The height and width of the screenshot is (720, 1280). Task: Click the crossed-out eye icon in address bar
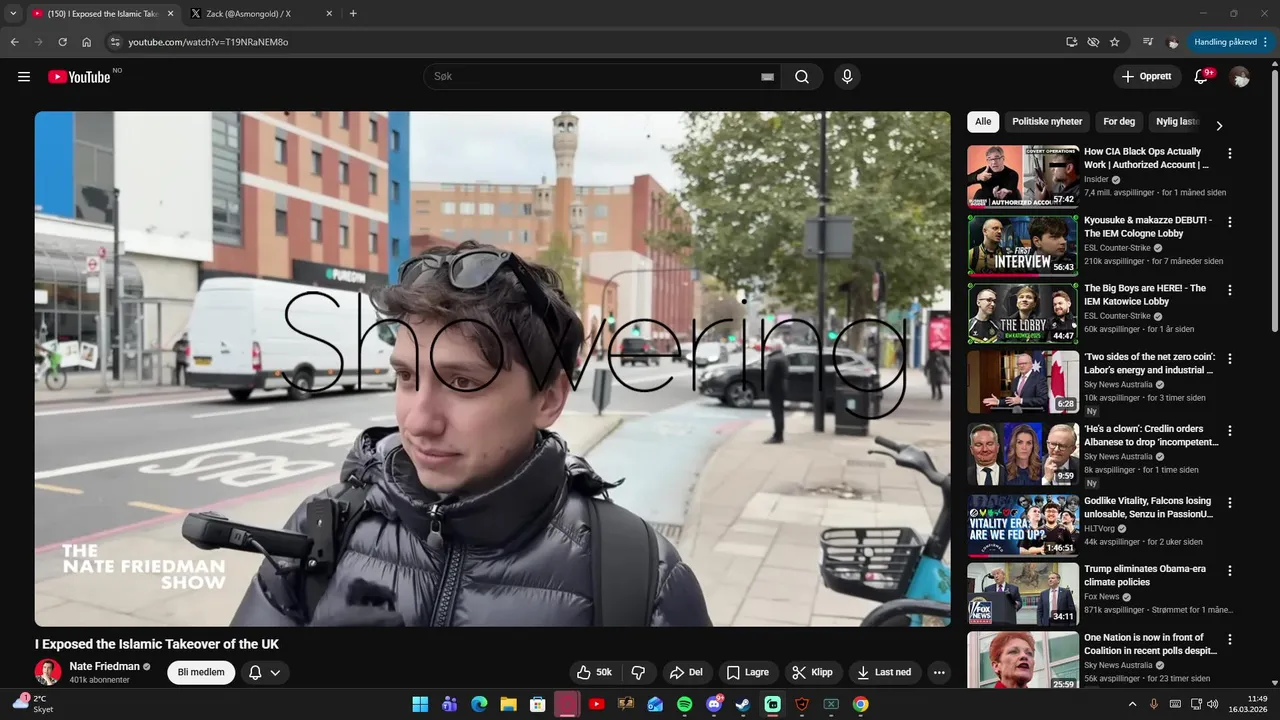coord(1093,42)
